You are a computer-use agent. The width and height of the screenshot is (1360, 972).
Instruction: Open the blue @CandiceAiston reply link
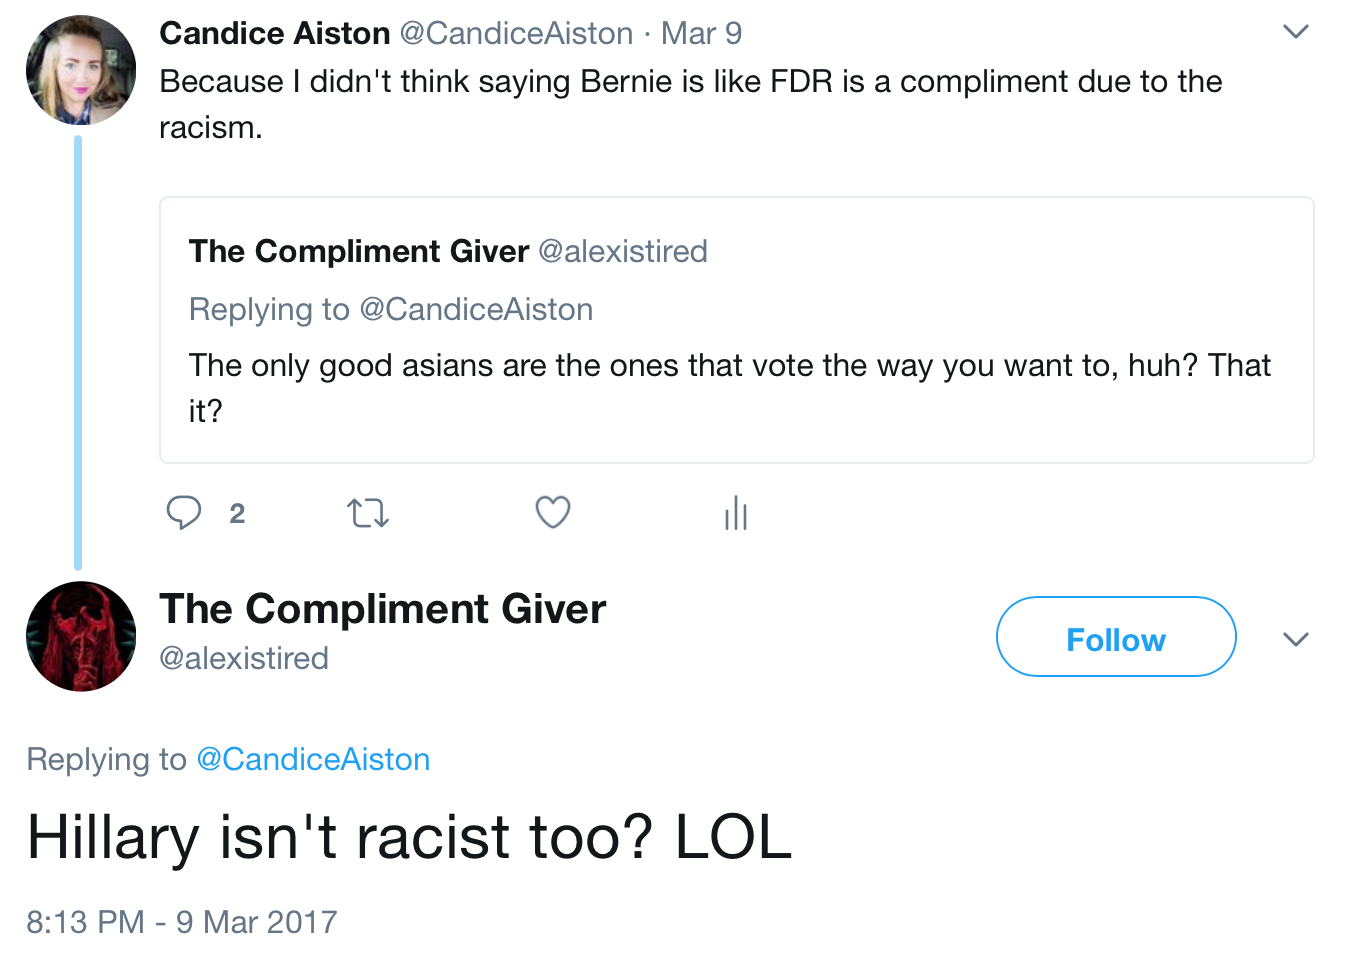[x=313, y=759]
